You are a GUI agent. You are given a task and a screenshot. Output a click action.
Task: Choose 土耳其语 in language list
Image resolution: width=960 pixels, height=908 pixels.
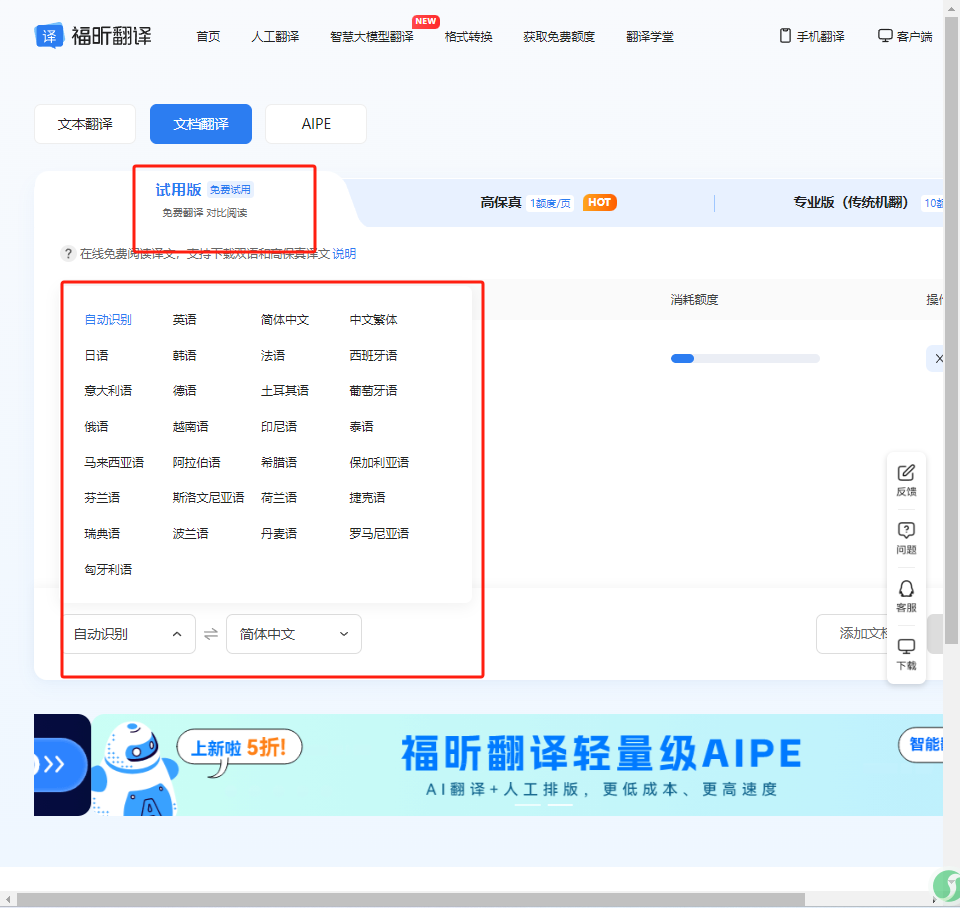(285, 391)
